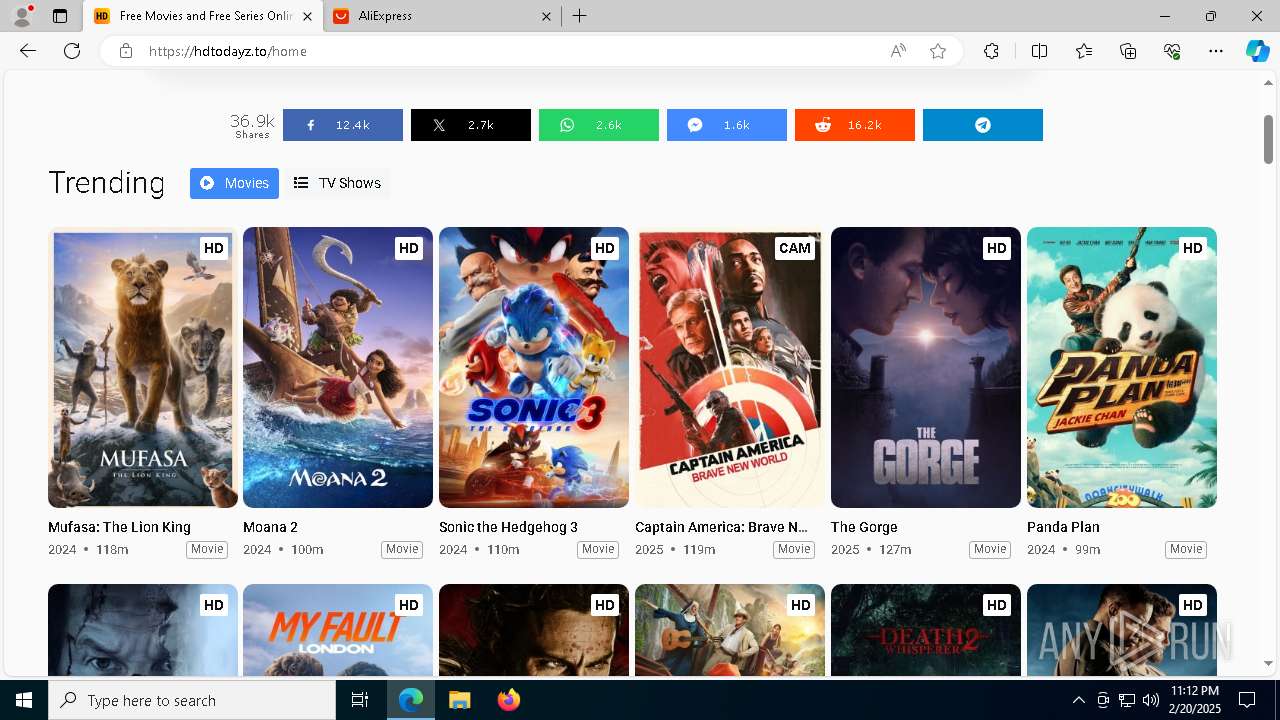Screen dimensions: 1280x720
Task: Select the Movies trending tab
Action: click(234, 183)
